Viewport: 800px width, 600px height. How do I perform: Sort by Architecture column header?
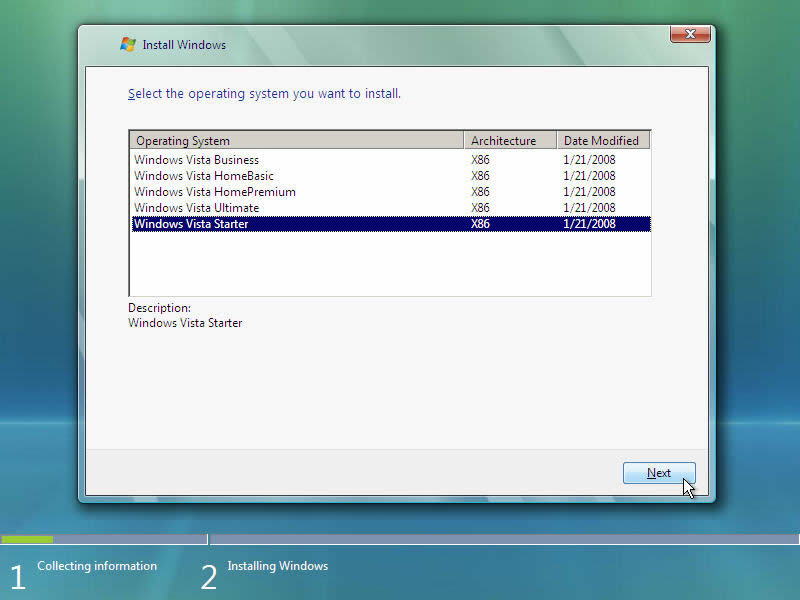pos(510,140)
